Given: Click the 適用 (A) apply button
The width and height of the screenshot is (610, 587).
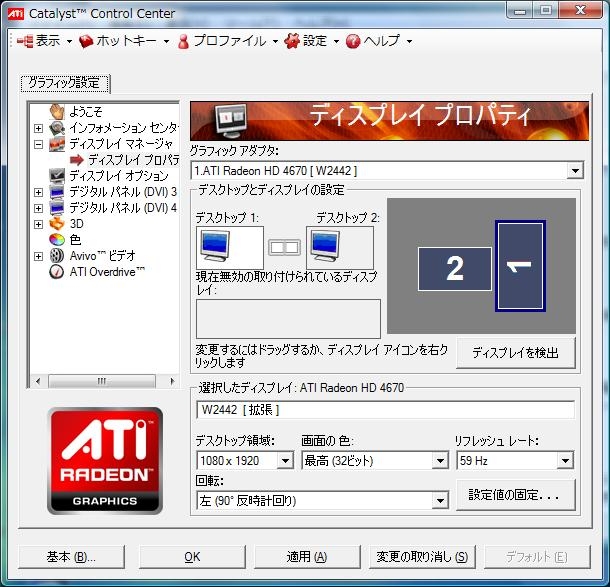Looking at the screenshot, I should pyautogui.click(x=307, y=557).
